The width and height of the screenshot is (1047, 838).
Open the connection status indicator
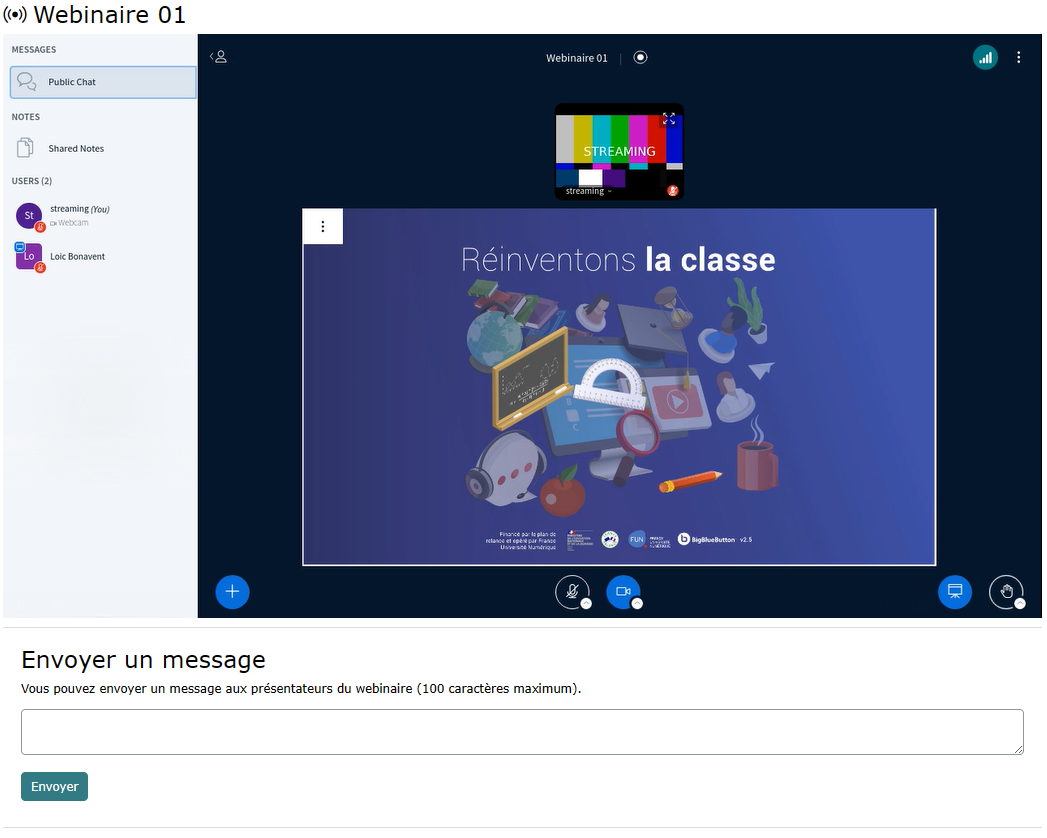click(x=985, y=58)
